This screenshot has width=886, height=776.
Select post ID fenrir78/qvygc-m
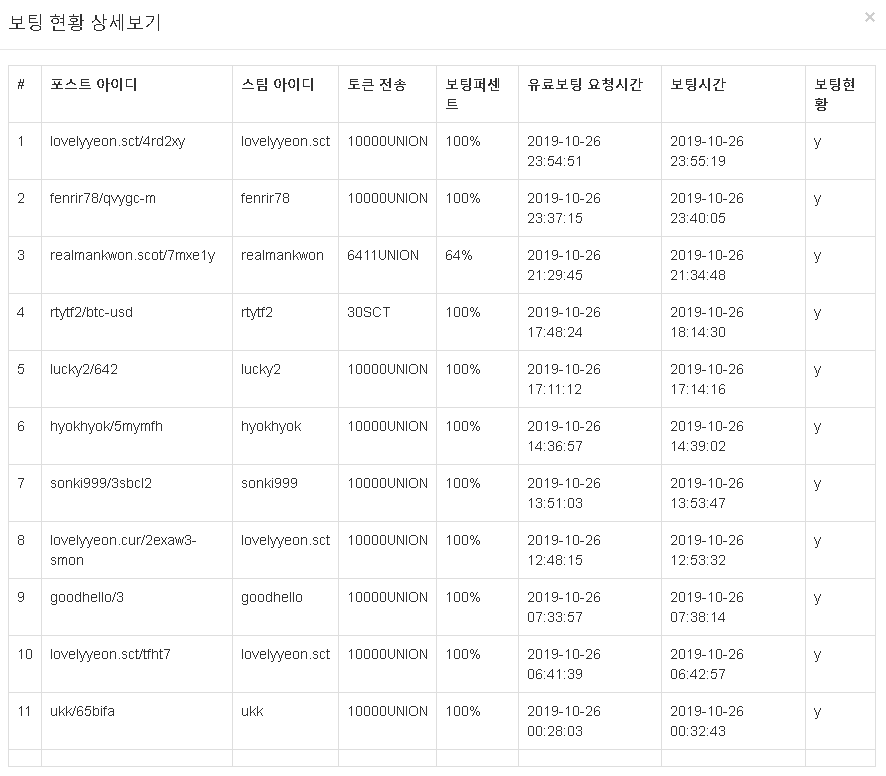[x=103, y=198]
